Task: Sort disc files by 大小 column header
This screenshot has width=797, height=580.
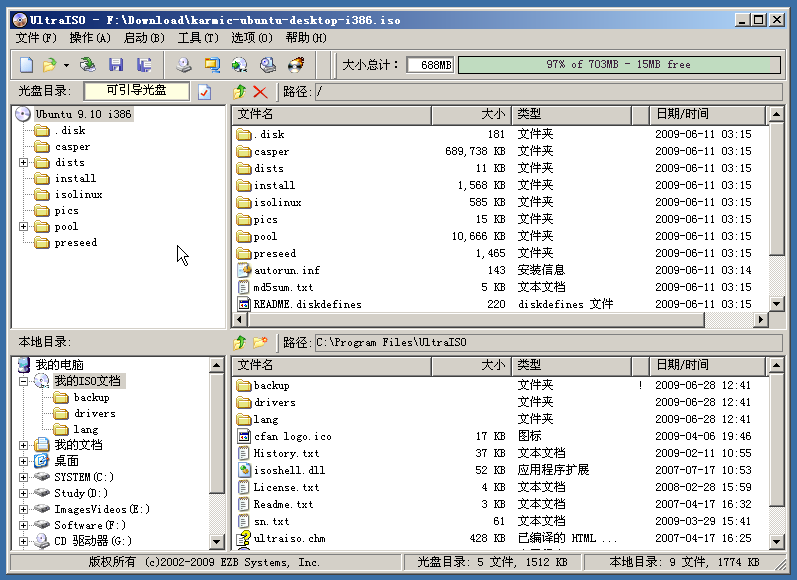Action: pyautogui.click(x=472, y=114)
